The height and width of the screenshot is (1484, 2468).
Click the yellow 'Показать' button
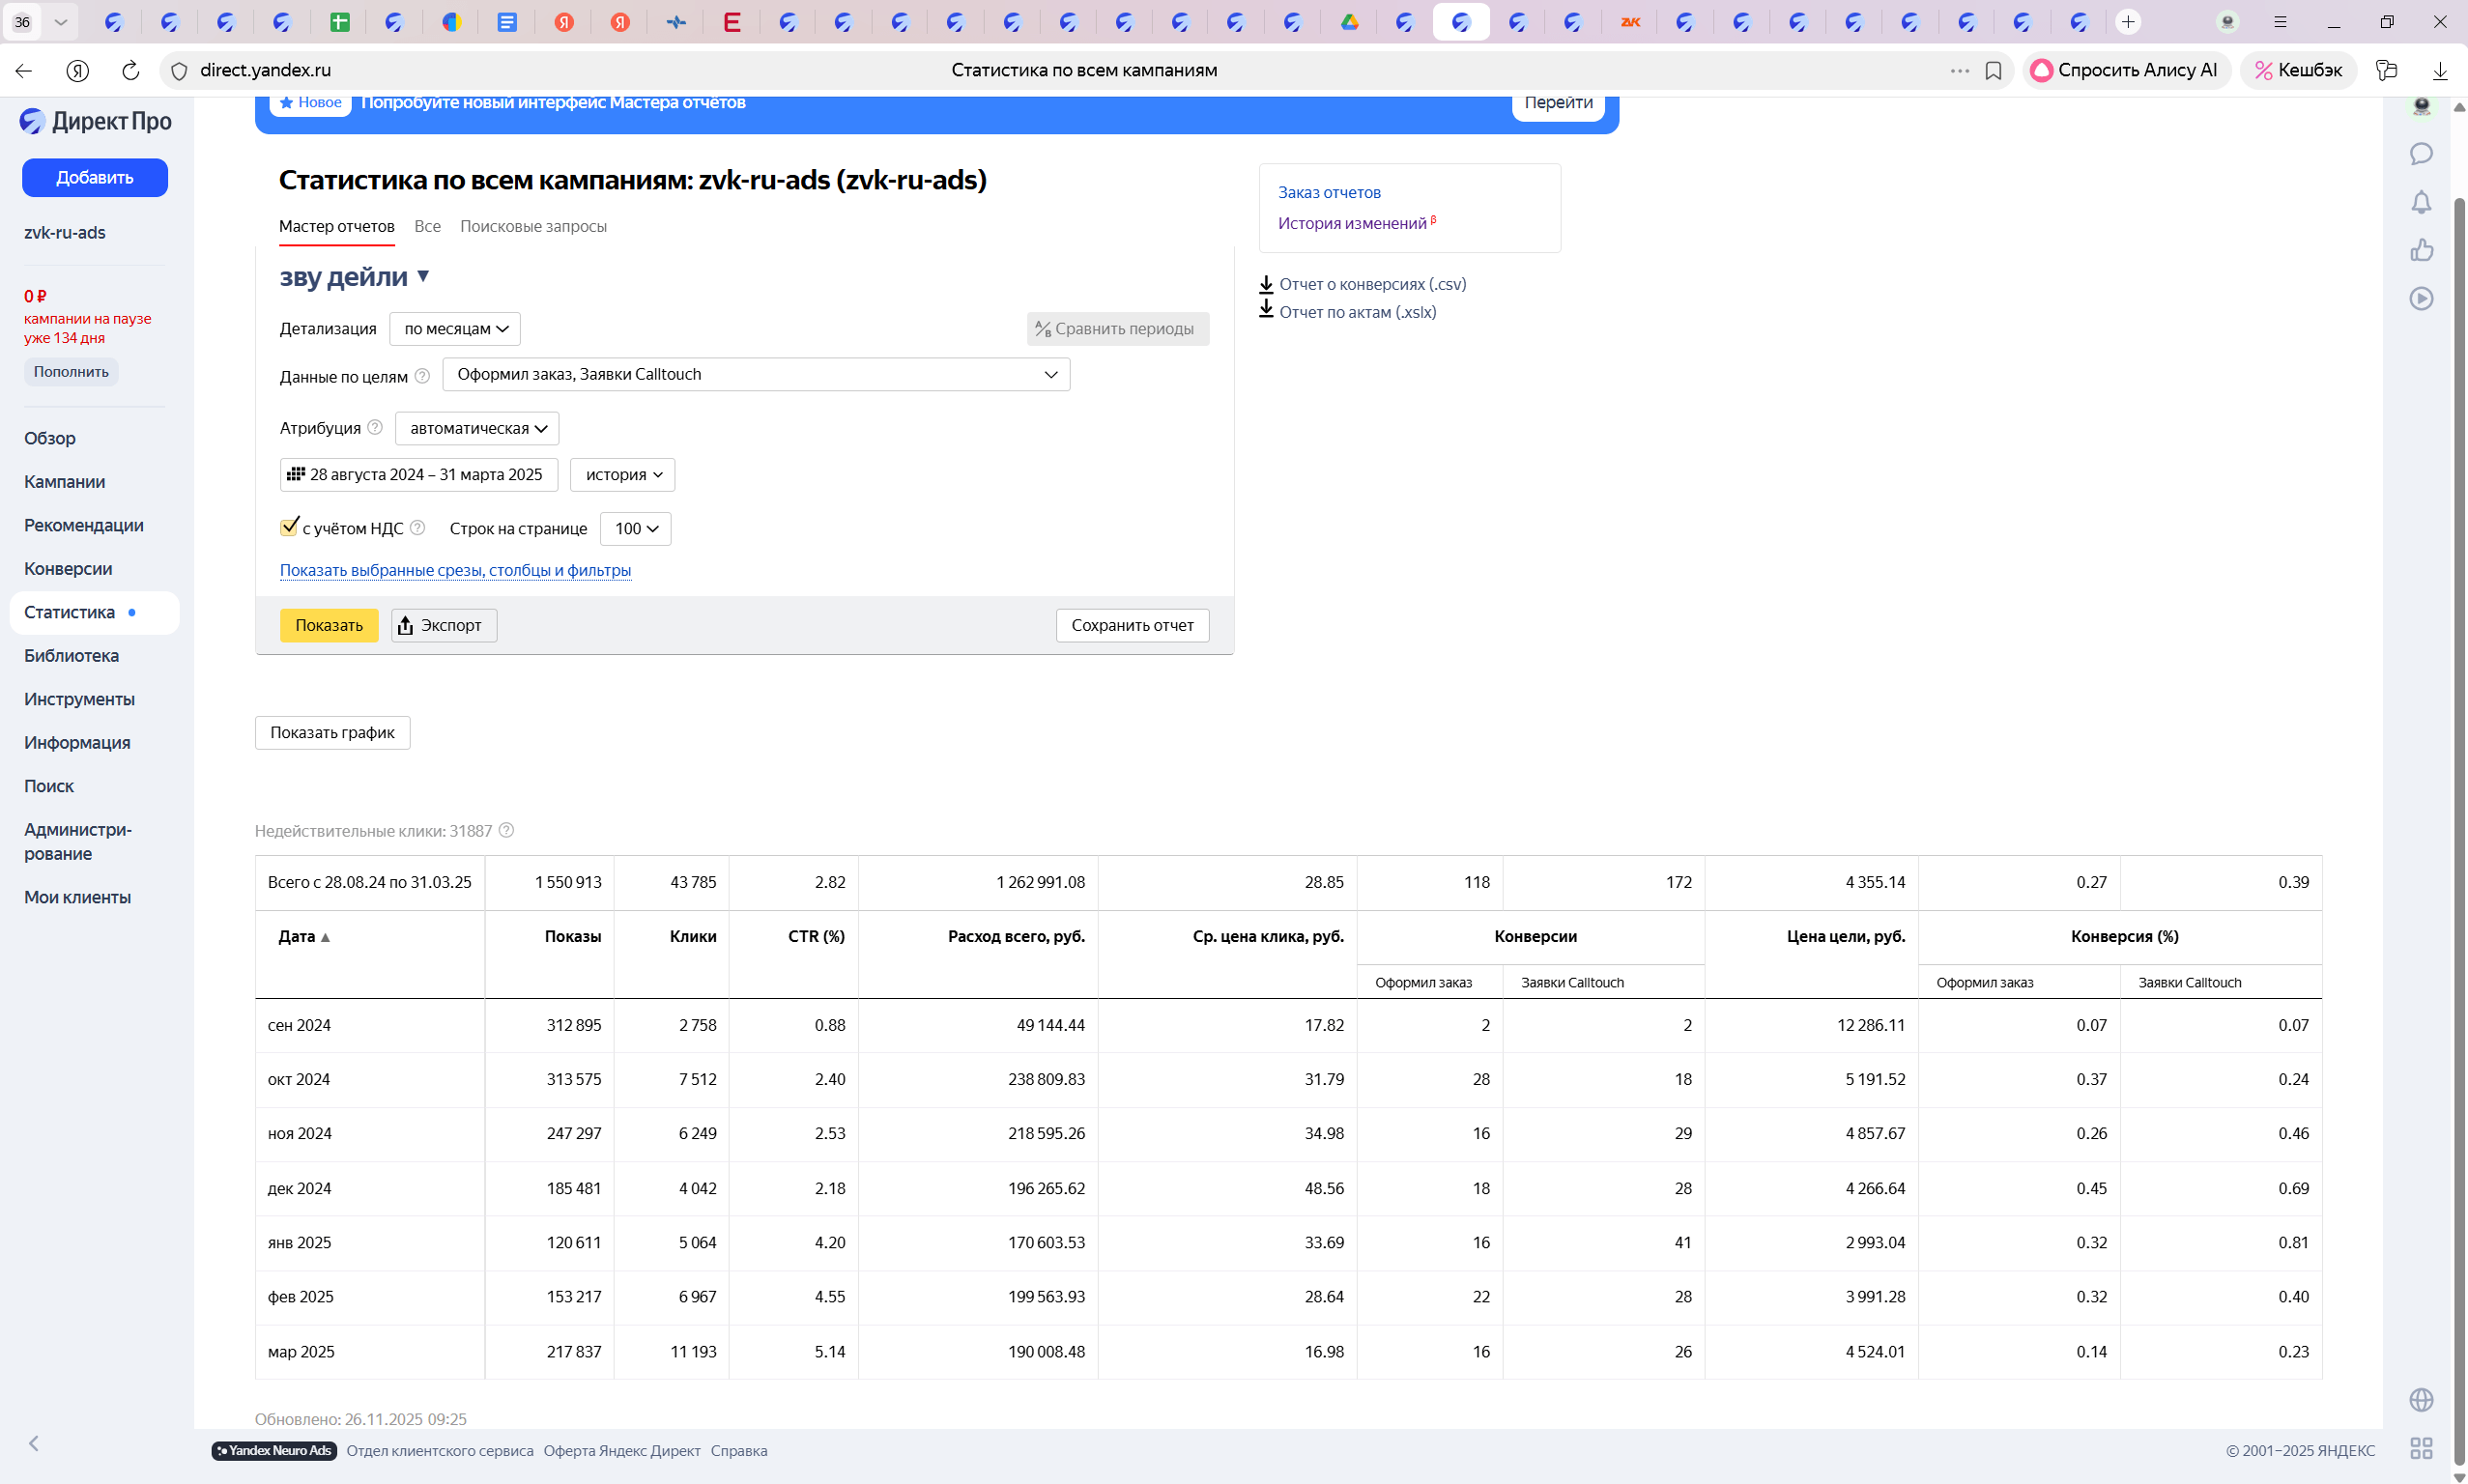tap(328, 625)
